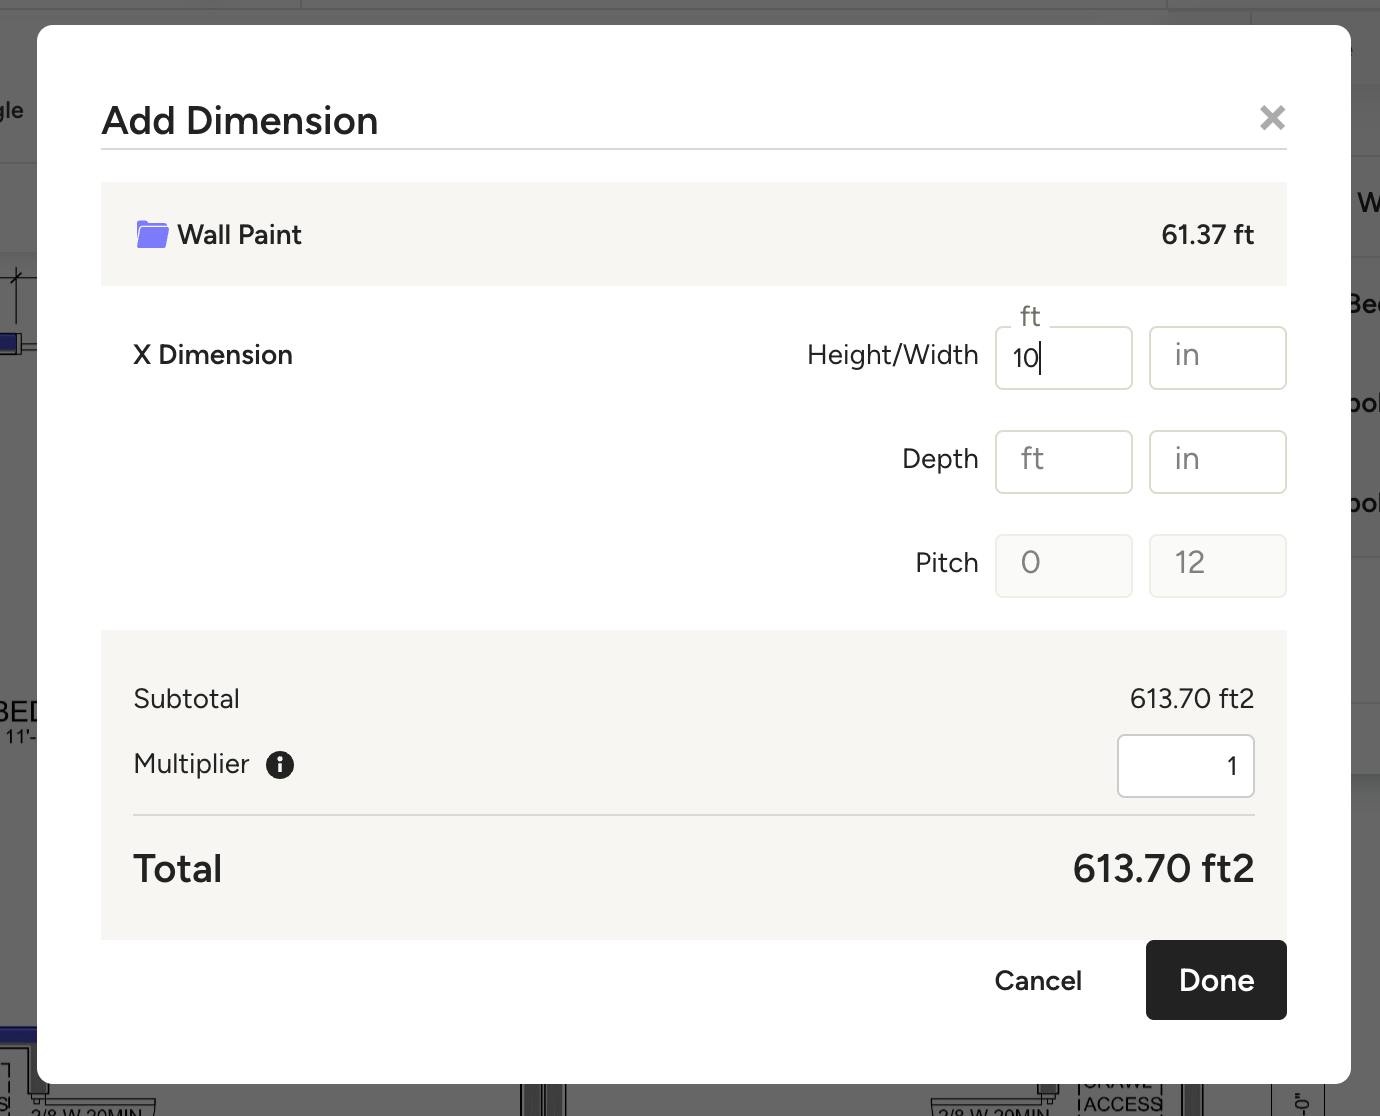Click the Wall Paint item name
1380x1116 pixels.
pos(239,234)
